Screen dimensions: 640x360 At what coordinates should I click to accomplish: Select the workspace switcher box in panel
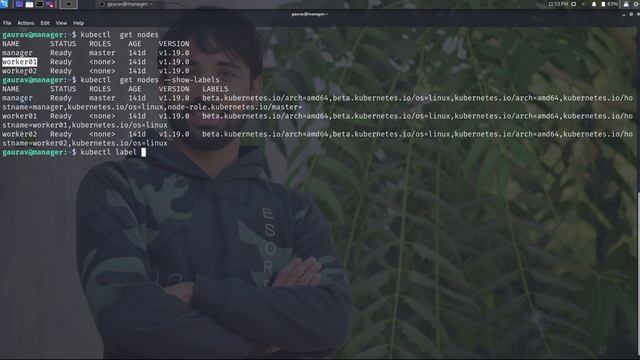(x=69, y=4)
